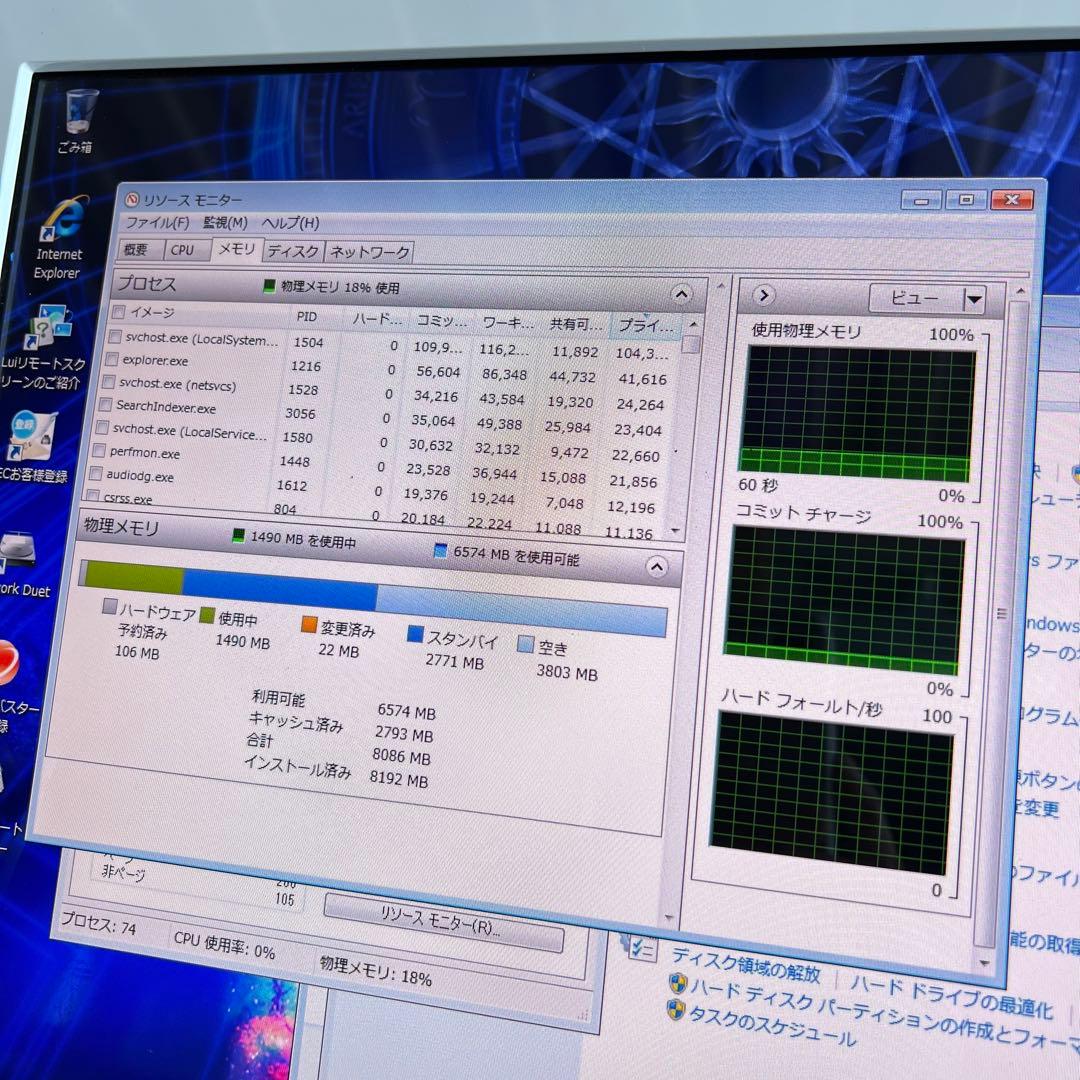The image size is (1080, 1080).
Task: Switch to the ディスク tab
Action: click(x=293, y=252)
